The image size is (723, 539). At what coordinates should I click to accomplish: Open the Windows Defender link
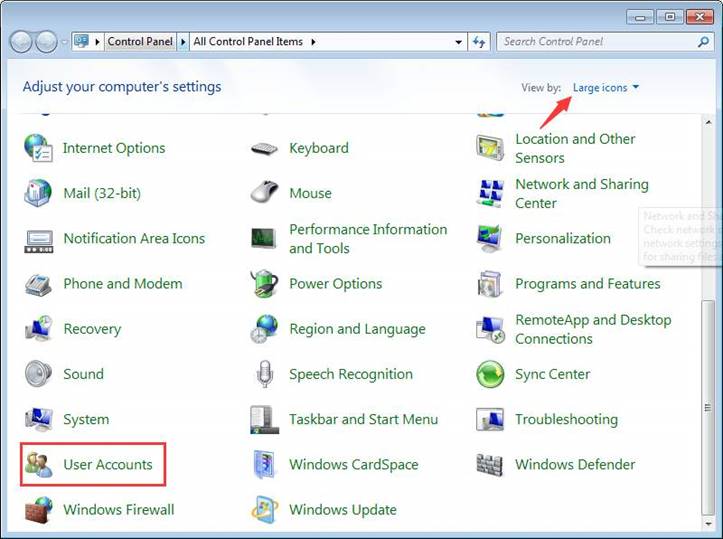coord(575,464)
